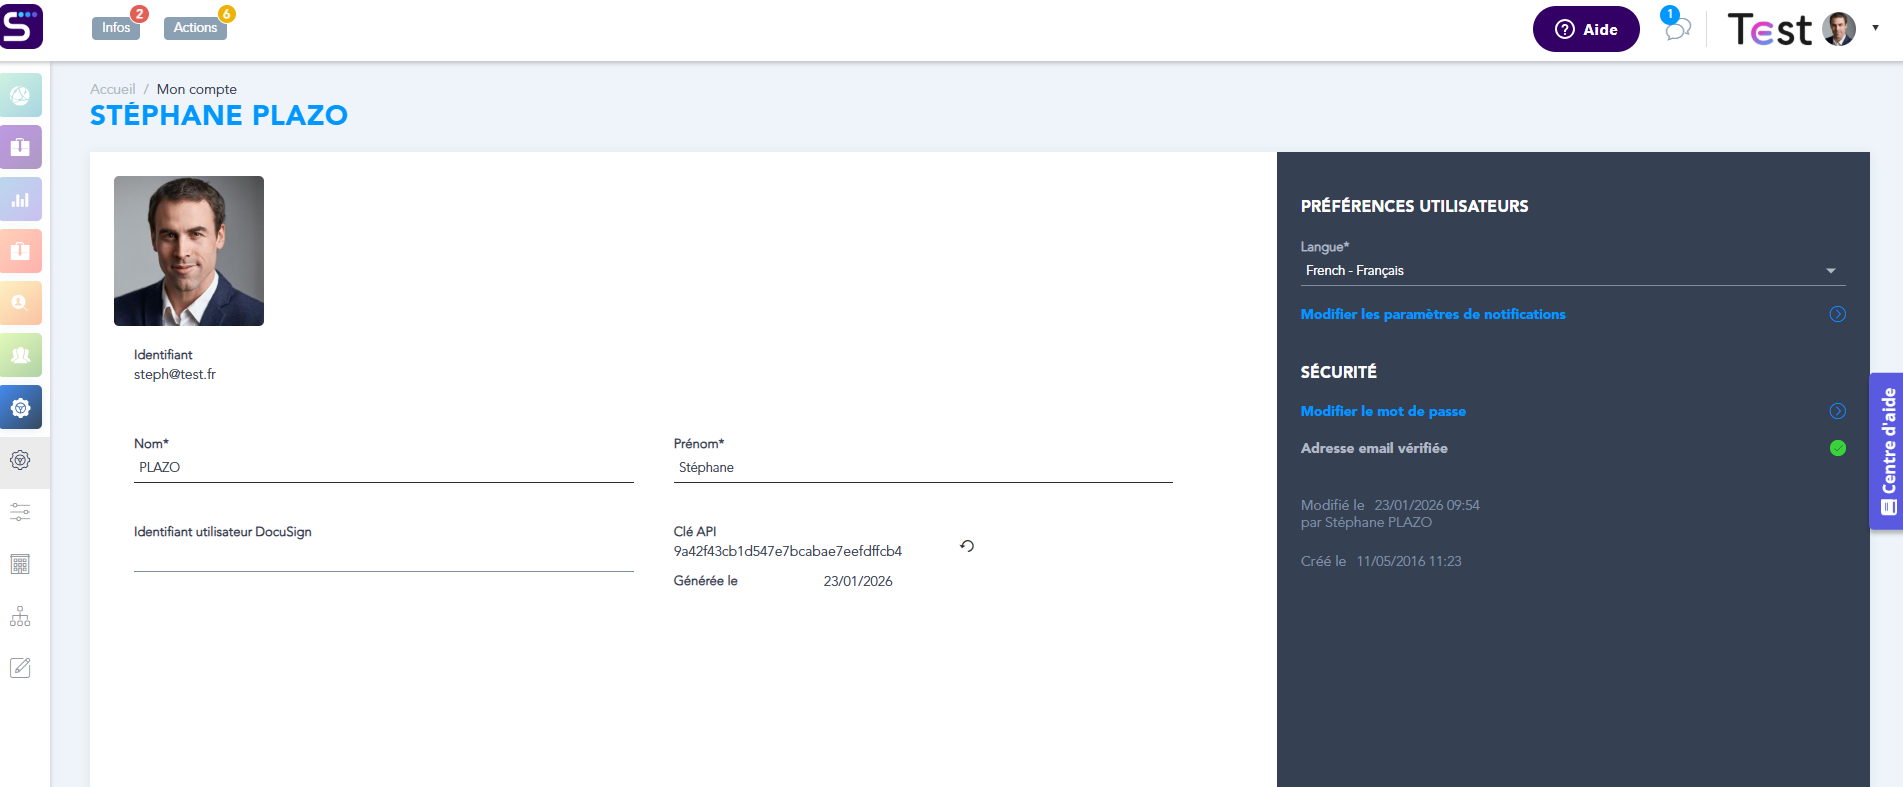Image resolution: width=1903 pixels, height=787 pixels.
Task: Open the bar chart sidebar module
Action: click(x=21, y=199)
